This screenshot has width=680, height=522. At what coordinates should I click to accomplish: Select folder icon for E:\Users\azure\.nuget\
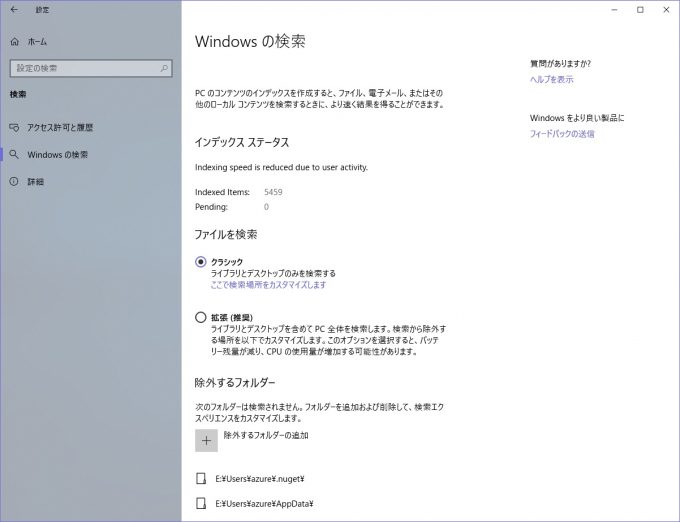tap(201, 479)
